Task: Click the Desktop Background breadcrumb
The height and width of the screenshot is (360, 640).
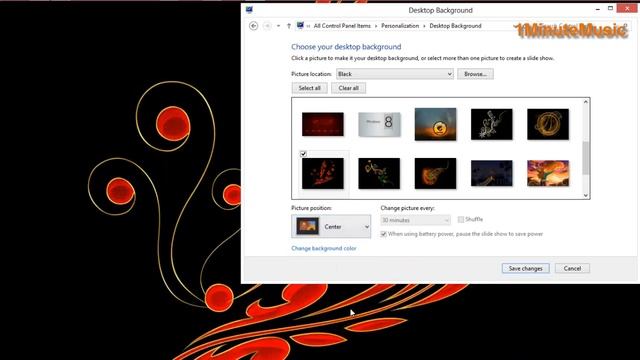Action: (x=455, y=26)
